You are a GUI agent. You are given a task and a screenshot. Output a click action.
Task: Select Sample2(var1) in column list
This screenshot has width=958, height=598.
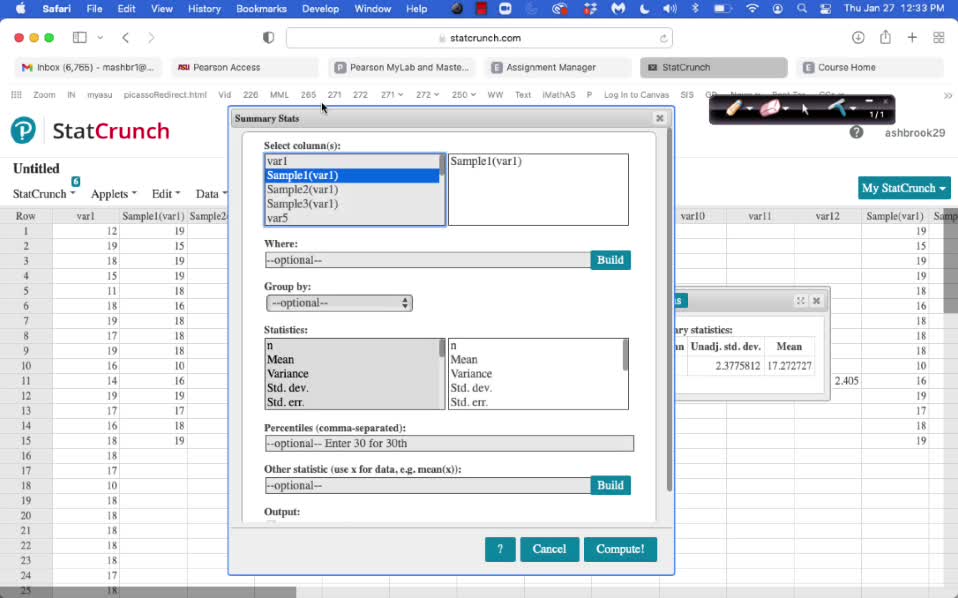coord(352,189)
